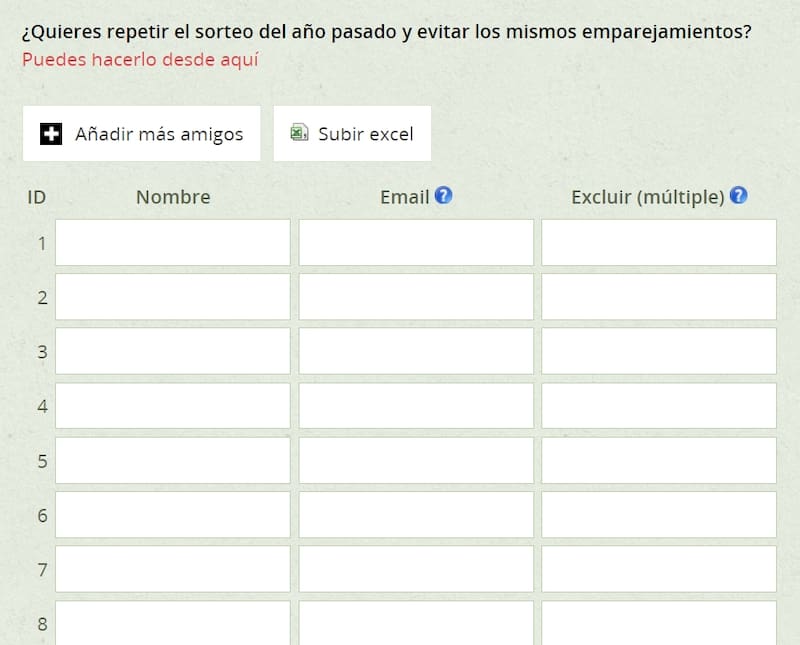Image resolution: width=800 pixels, height=645 pixels.
Task: Open the Excluir field for ID 6
Action: coord(659,514)
